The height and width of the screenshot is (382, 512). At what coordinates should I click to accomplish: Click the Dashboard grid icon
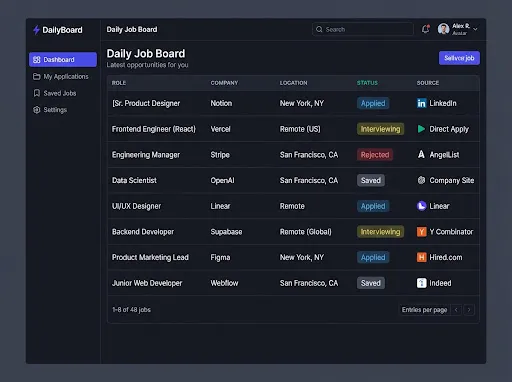coord(37,60)
